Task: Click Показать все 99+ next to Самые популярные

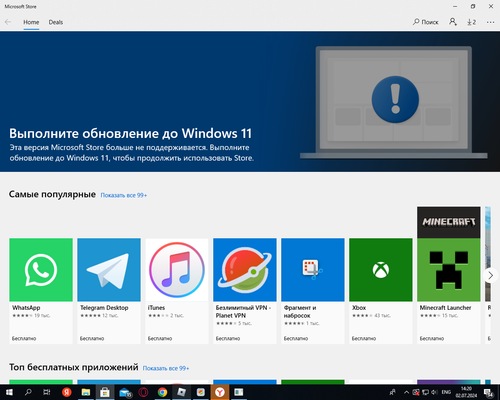Action: click(124, 195)
